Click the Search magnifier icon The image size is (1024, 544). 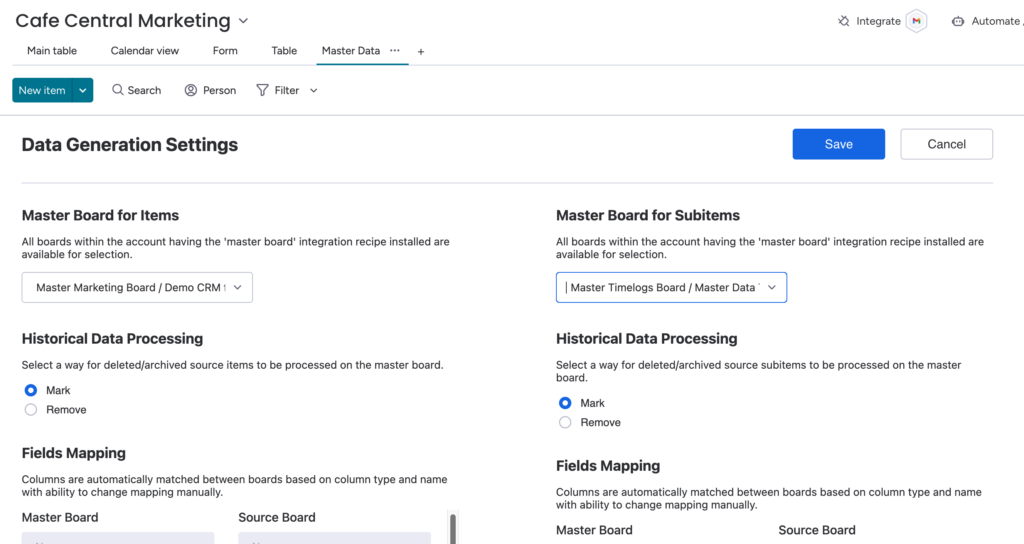tap(118, 90)
